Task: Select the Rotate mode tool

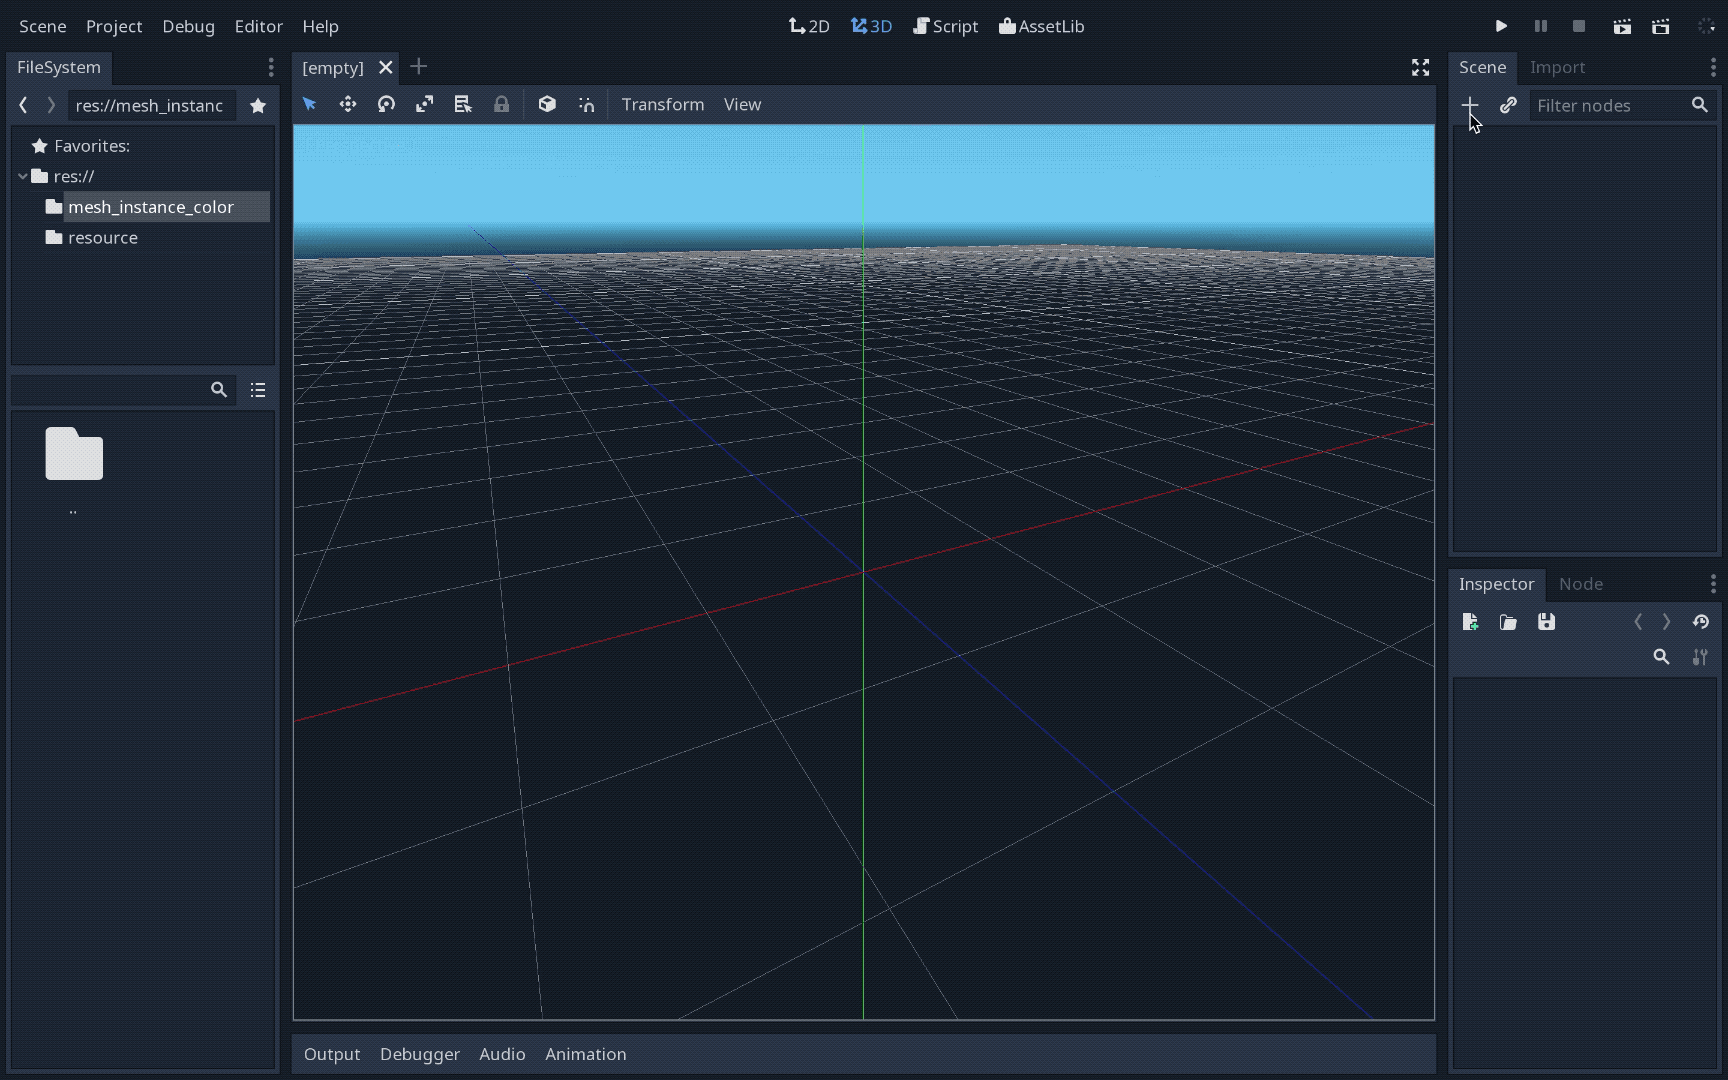Action: click(386, 105)
